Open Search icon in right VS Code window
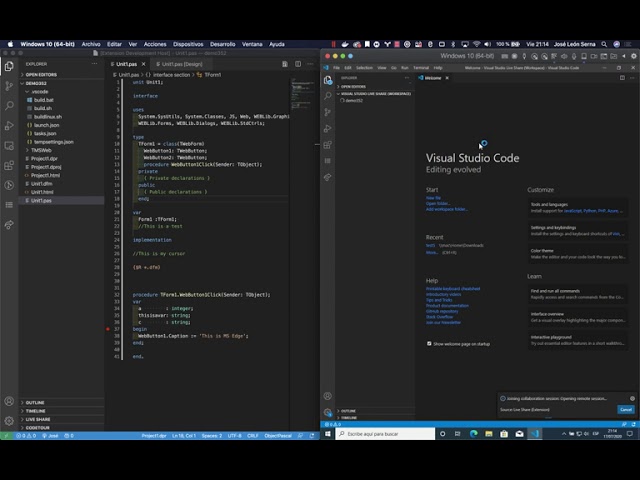640x480 pixels. [x=328, y=96]
